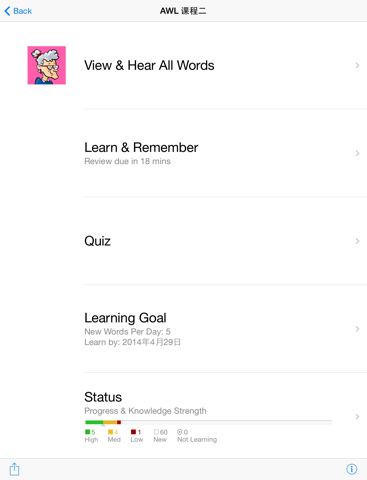Screen dimensions: 367x480
Task: Tap the Back arrow chevron icon
Action: point(7,11)
